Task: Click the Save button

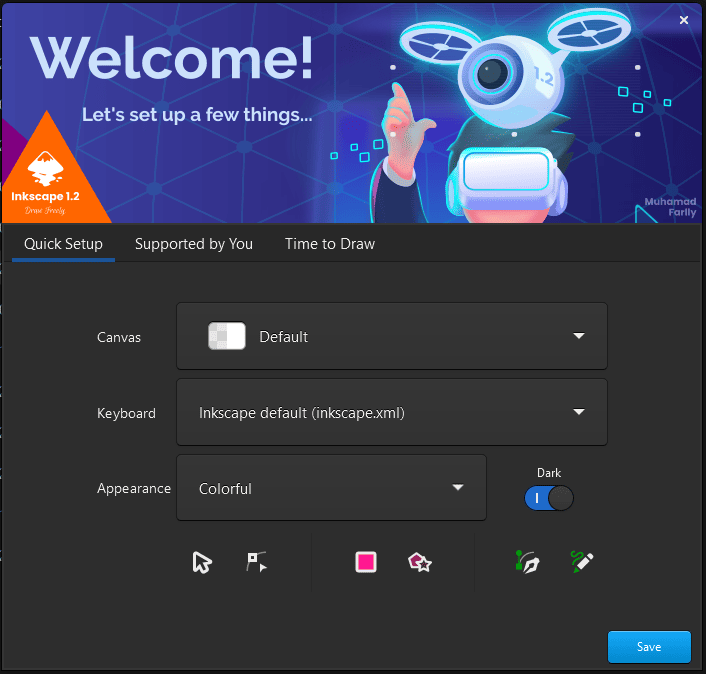Action: (x=649, y=647)
